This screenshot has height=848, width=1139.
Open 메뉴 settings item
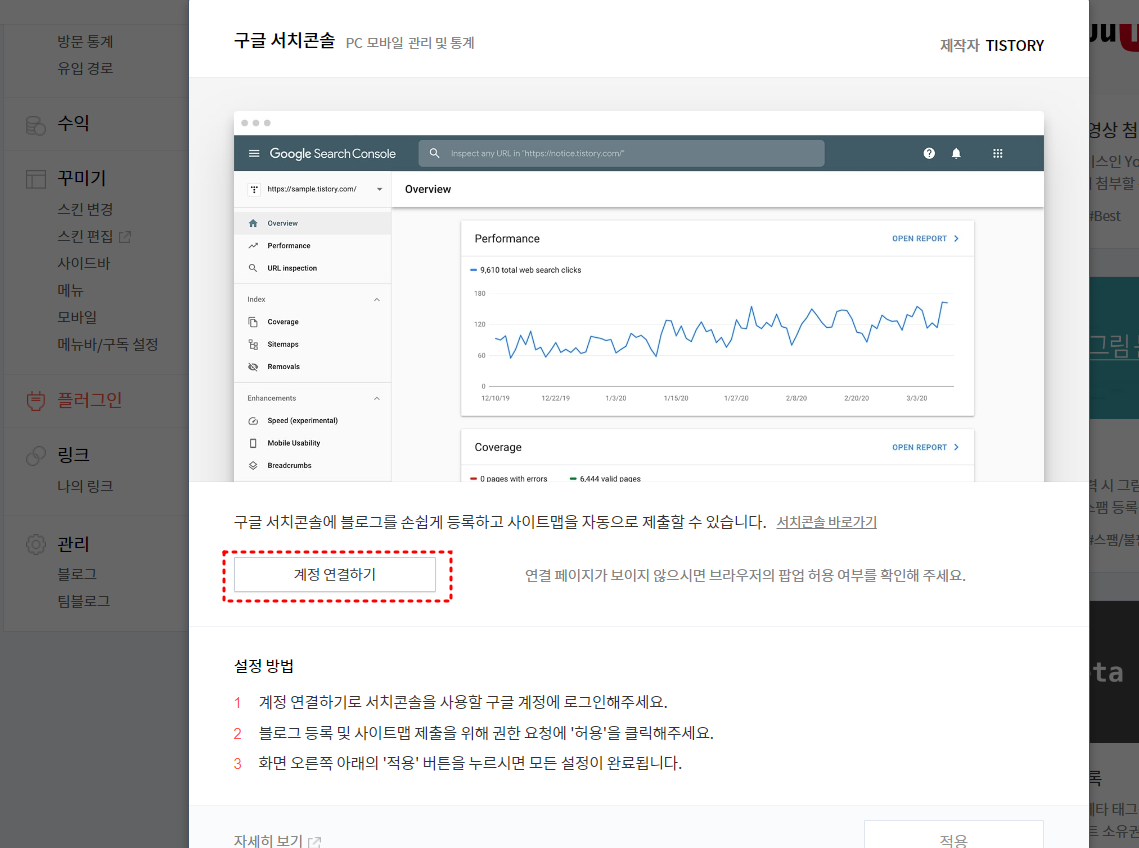tap(70, 290)
